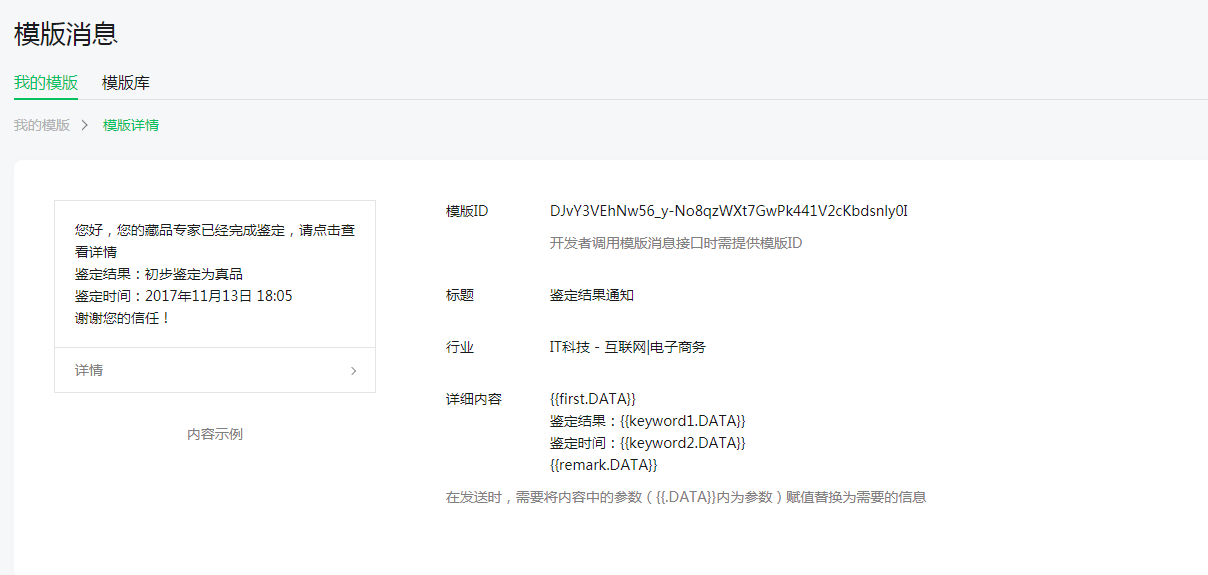Click the 行业 field label
Screen dimensions: 1208x575
(x=460, y=347)
